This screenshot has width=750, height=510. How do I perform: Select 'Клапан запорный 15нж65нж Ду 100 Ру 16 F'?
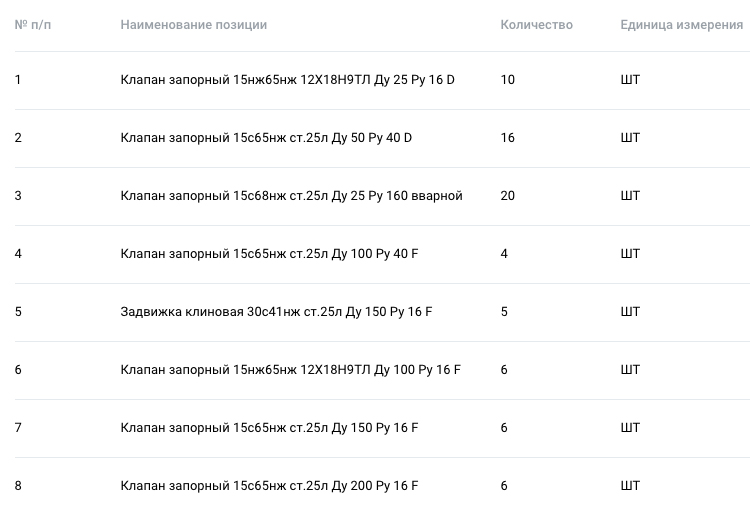(290, 370)
